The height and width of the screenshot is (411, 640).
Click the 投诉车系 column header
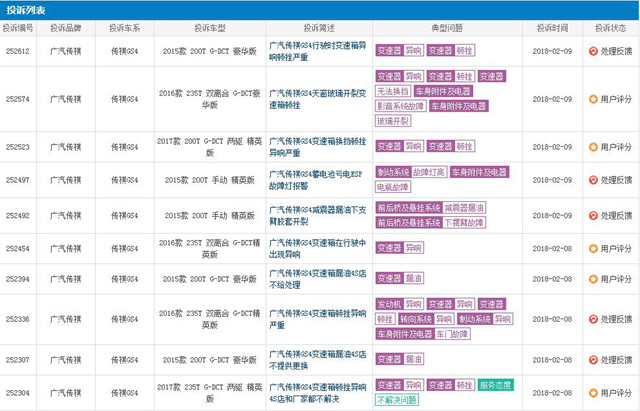tap(124, 28)
